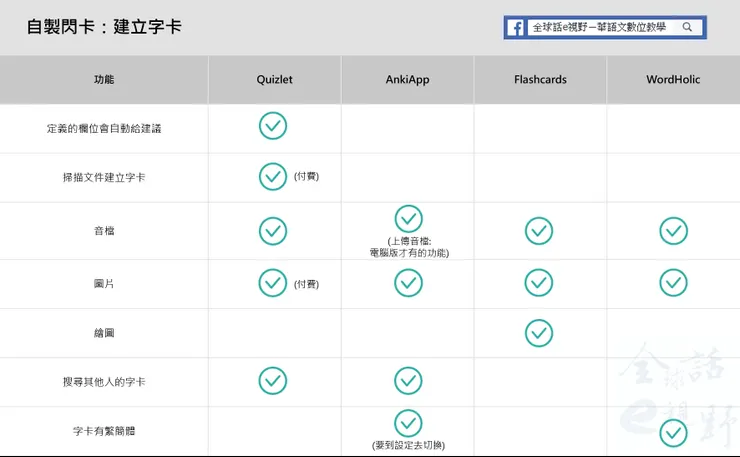The width and height of the screenshot is (740, 457).
Task: Click the 圖片 row label
Action: point(104,284)
